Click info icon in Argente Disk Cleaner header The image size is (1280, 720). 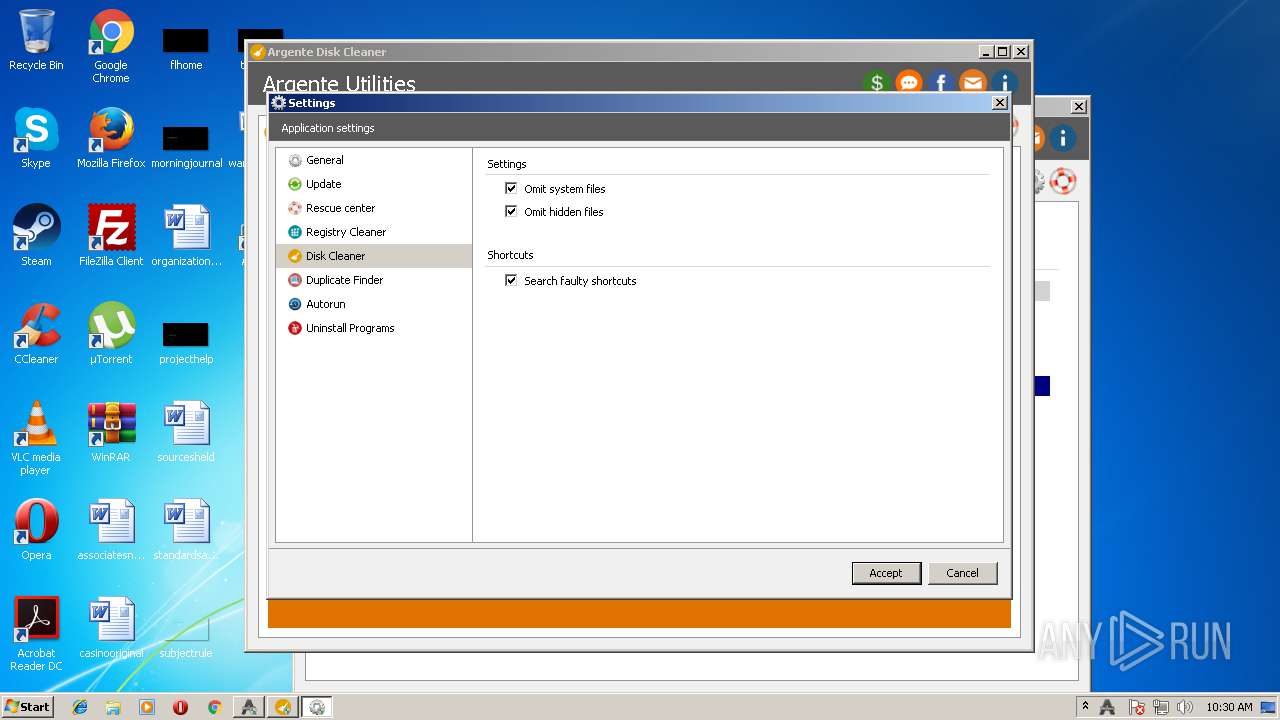pos(1004,83)
